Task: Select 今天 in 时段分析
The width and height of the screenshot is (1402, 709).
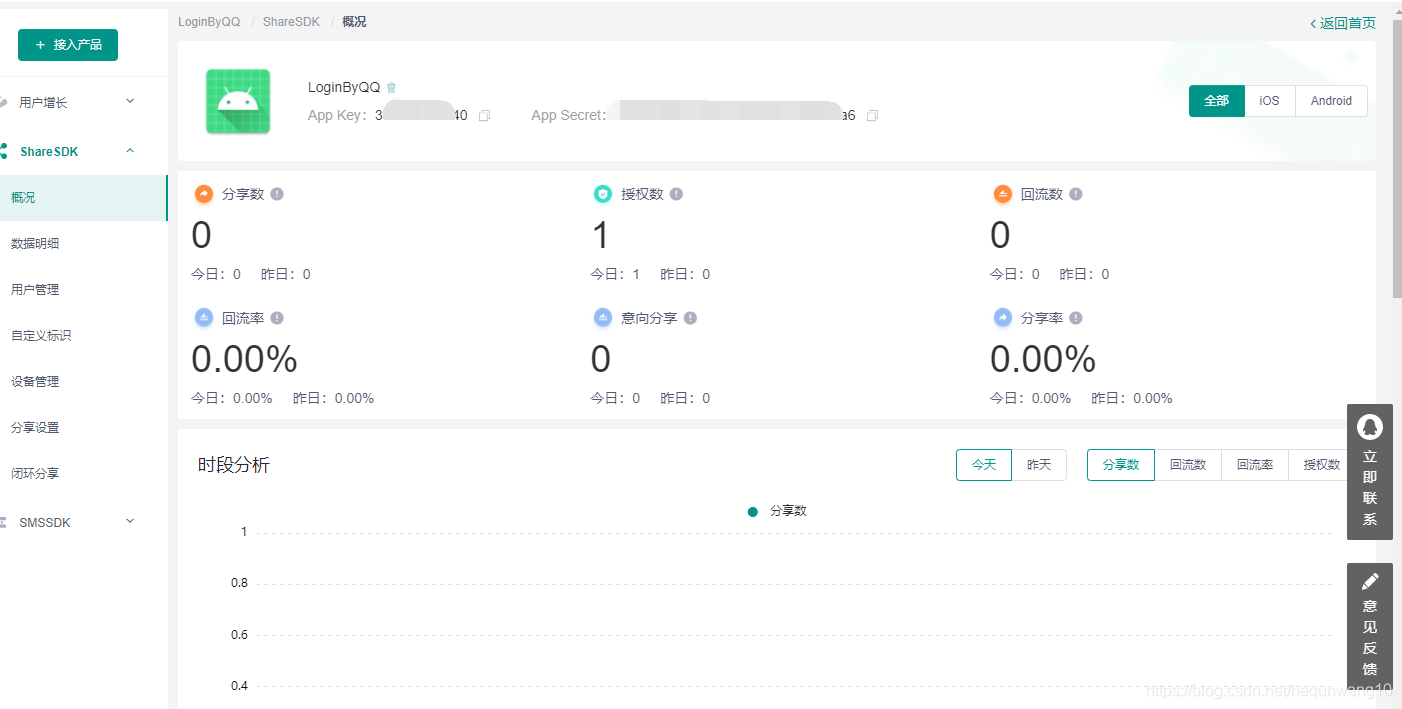Action: [984, 465]
